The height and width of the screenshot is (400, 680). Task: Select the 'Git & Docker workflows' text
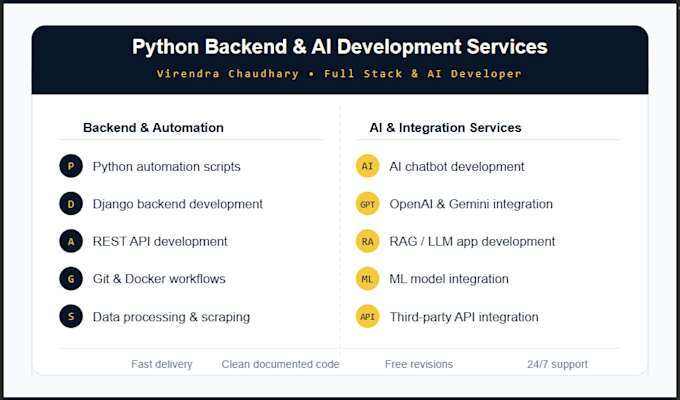tap(159, 279)
